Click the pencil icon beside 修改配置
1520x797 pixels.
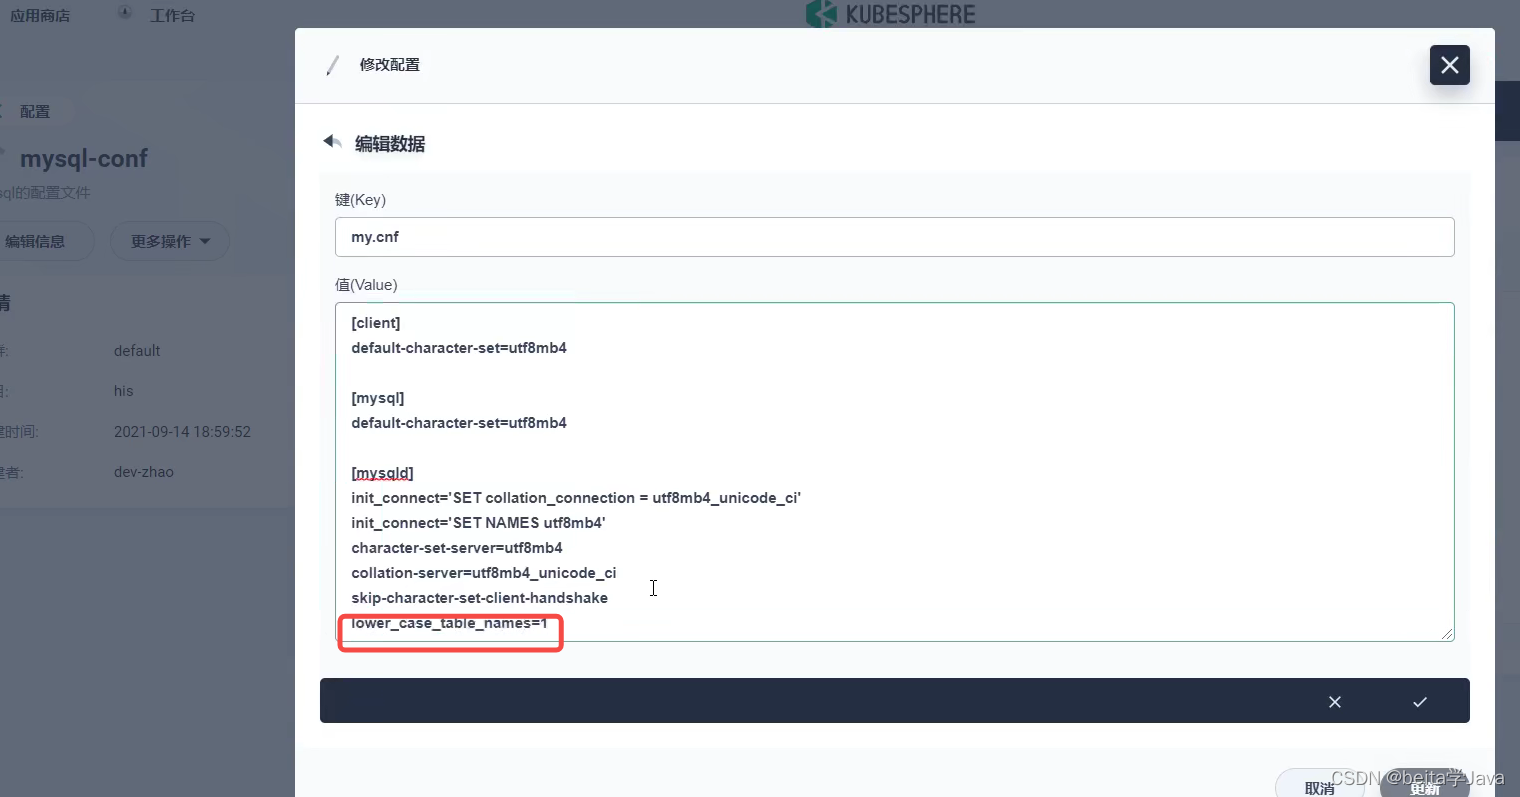(x=332, y=65)
